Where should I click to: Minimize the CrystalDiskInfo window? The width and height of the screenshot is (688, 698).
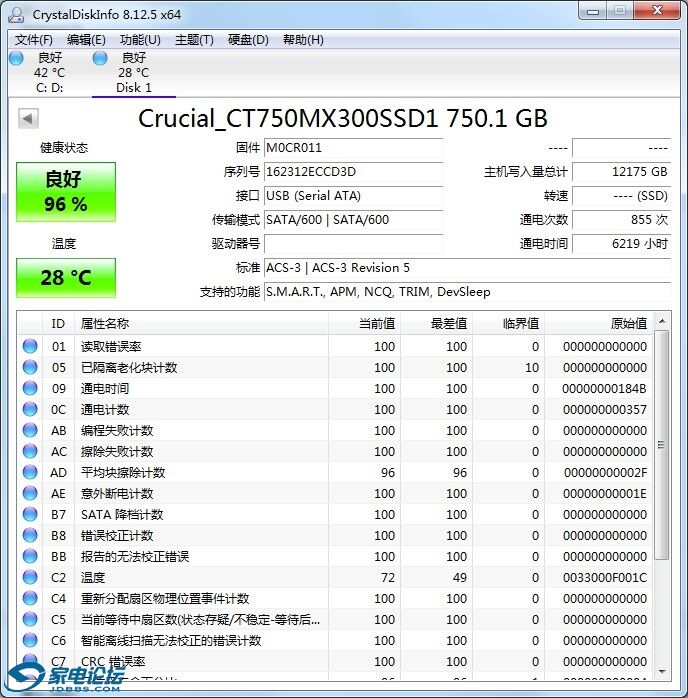click(x=593, y=11)
